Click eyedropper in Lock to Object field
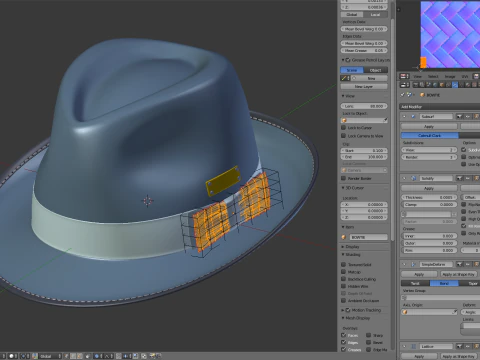The image size is (480, 360). pos(385,120)
